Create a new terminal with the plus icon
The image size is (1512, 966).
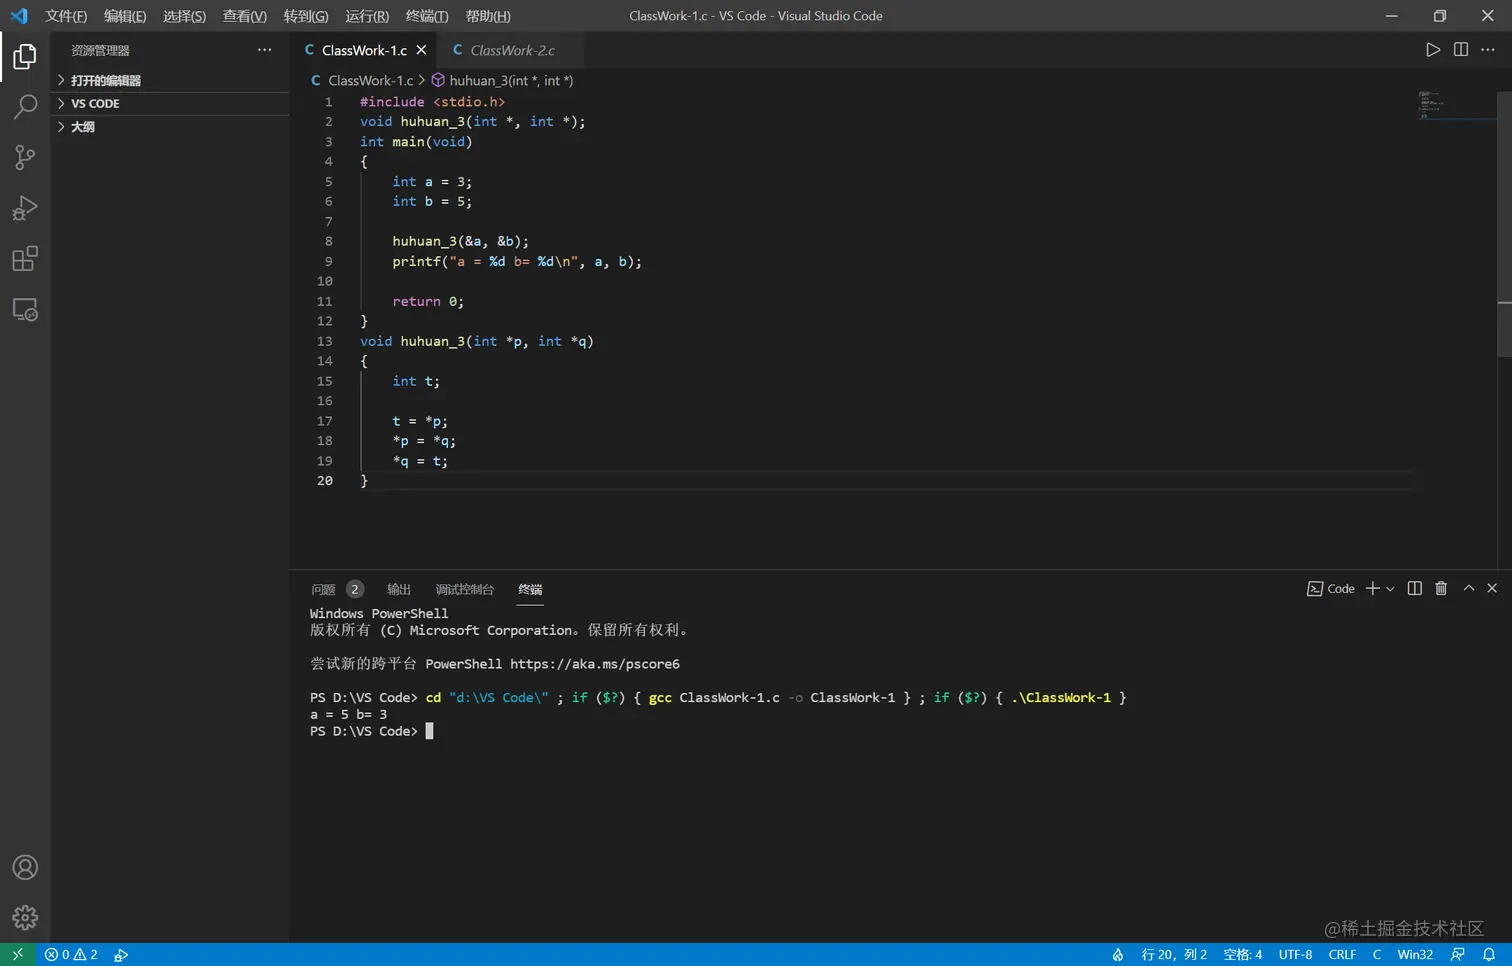1373,589
